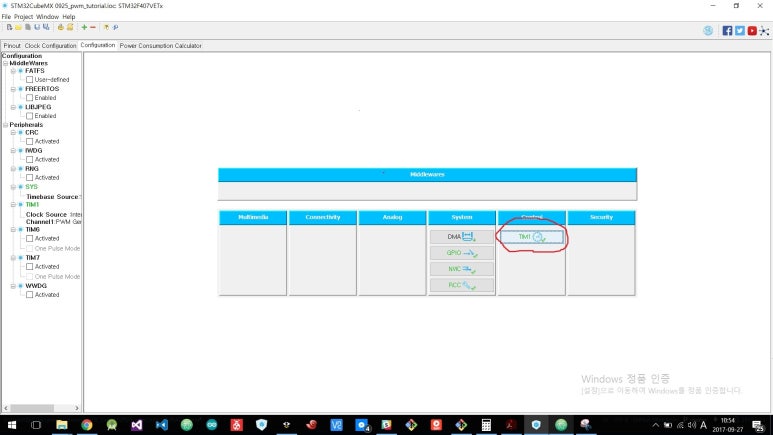Activate the WWDG checkbox
Viewport: 773px width, 435px height.
click(x=30, y=295)
